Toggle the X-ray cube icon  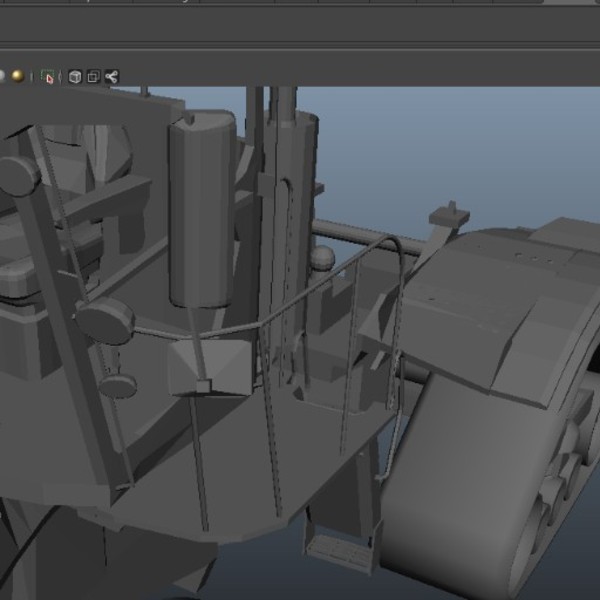coord(75,77)
